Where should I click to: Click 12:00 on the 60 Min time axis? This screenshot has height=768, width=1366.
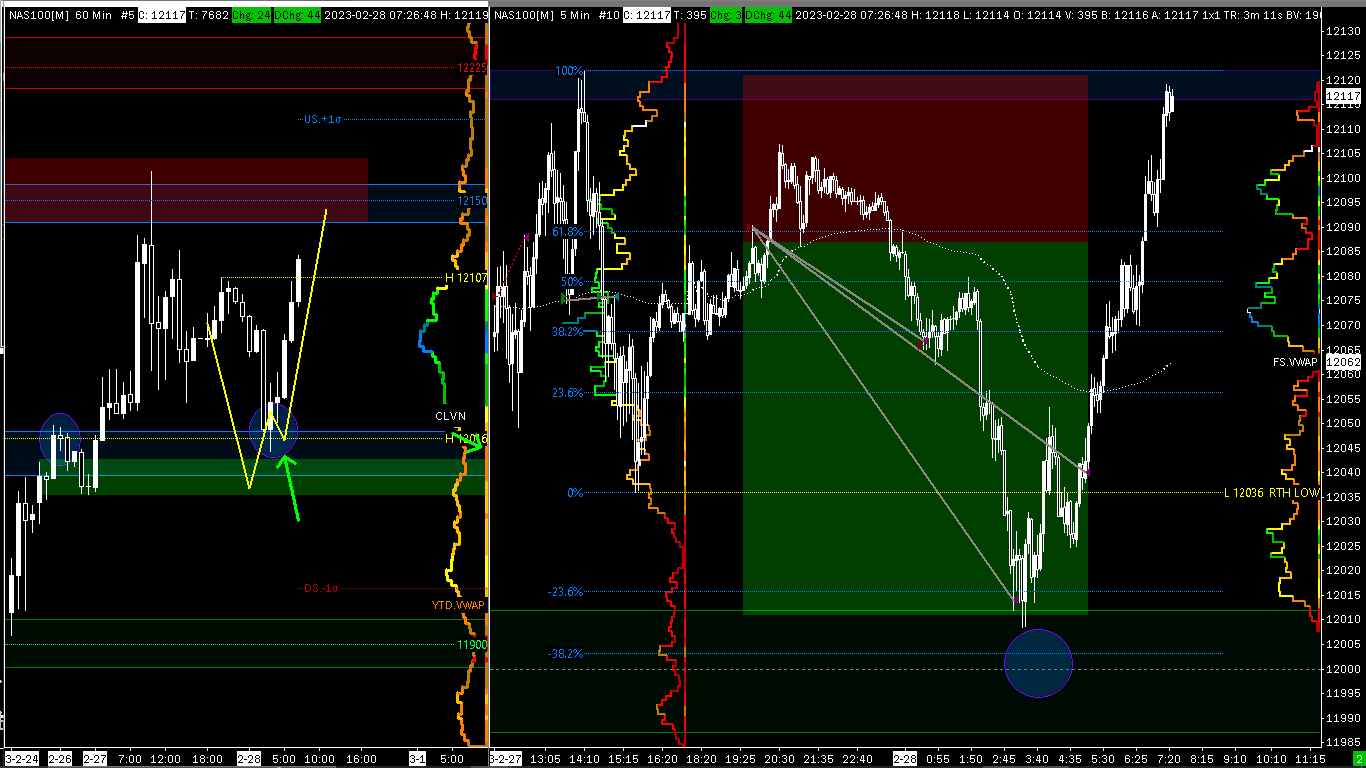[165, 759]
